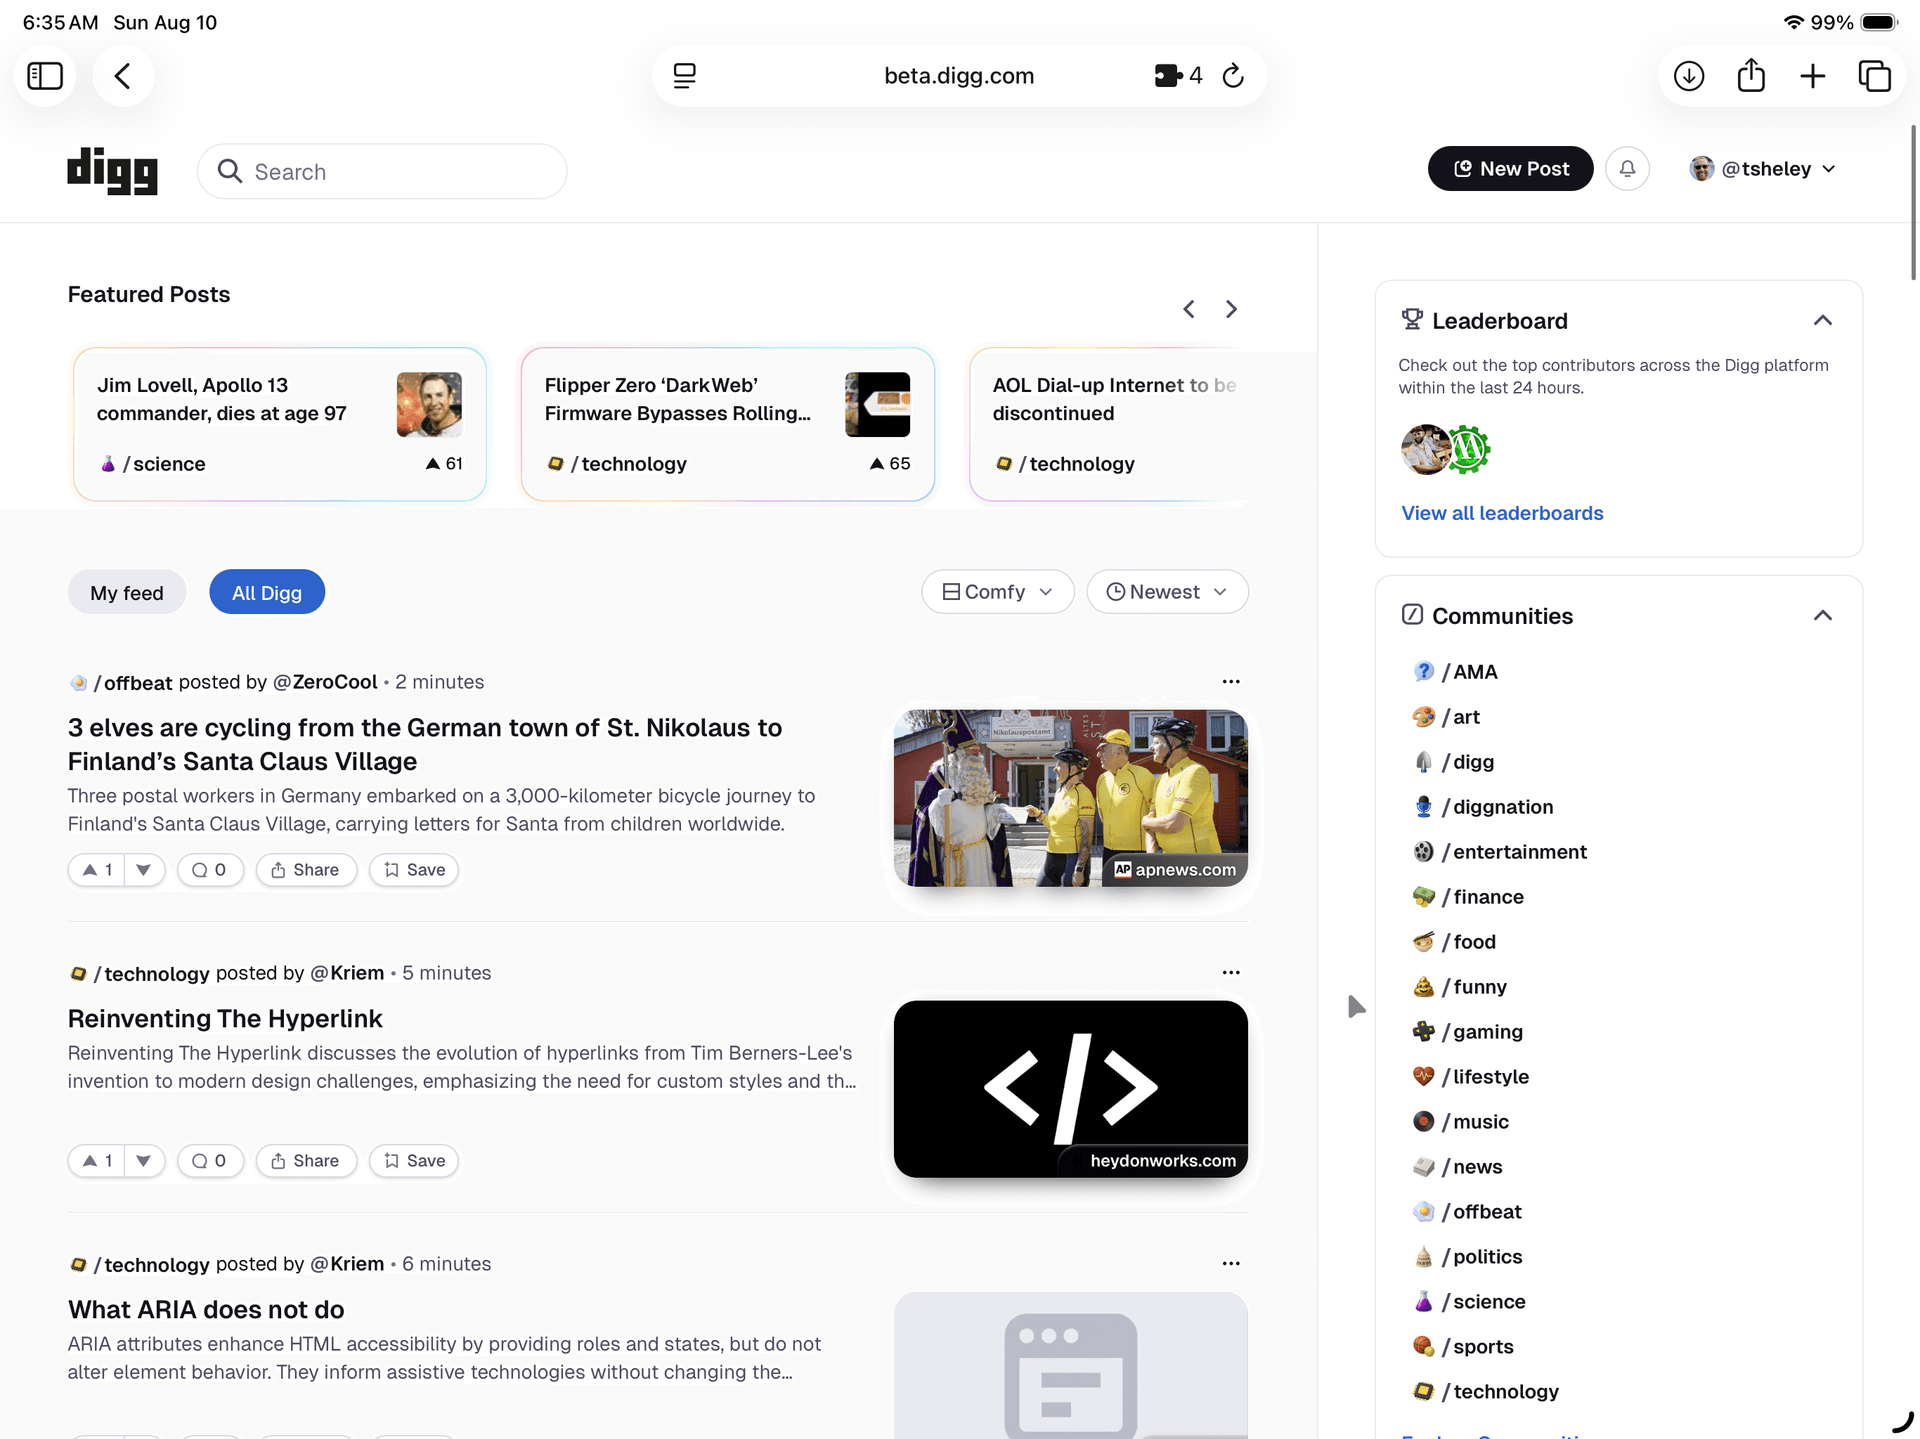Save the 3 elves cycling post
Screen dimensions: 1920x1439
pos(414,870)
